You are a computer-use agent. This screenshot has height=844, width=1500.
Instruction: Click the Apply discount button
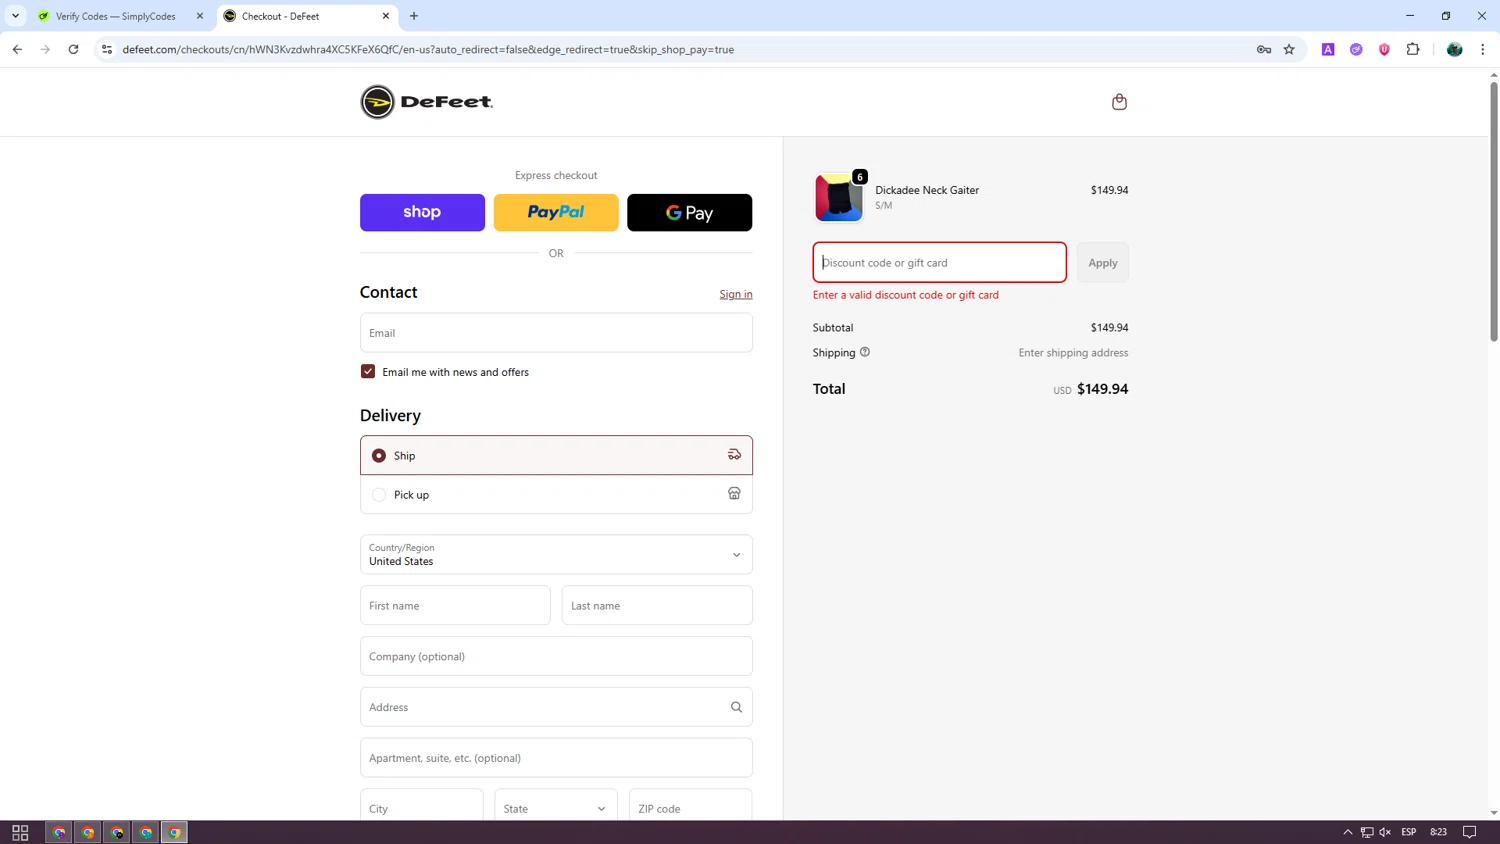(1102, 262)
